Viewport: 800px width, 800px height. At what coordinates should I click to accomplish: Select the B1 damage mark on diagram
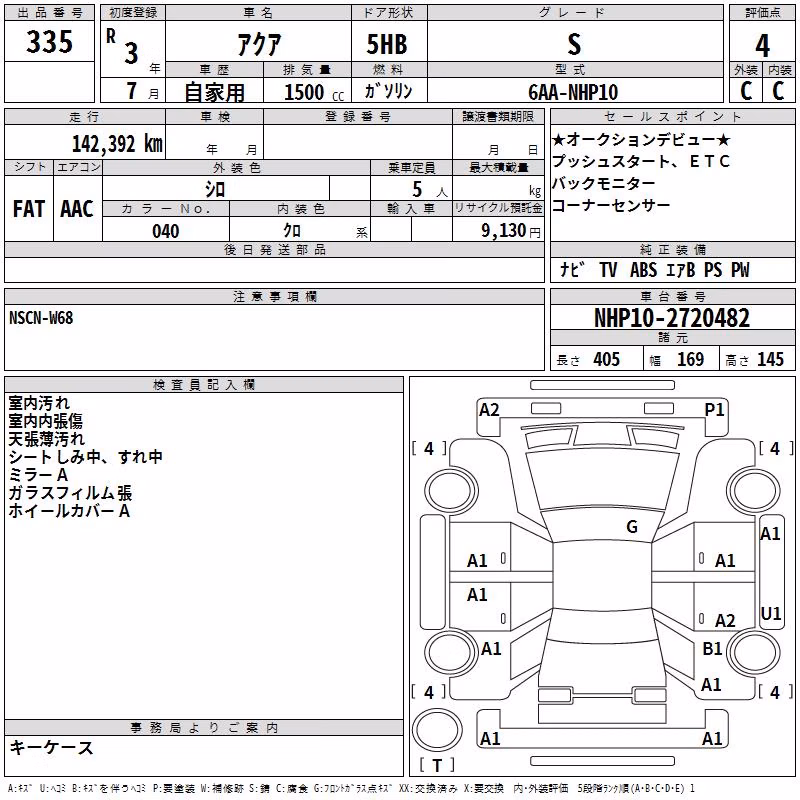pyautogui.click(x=712, y=648)
